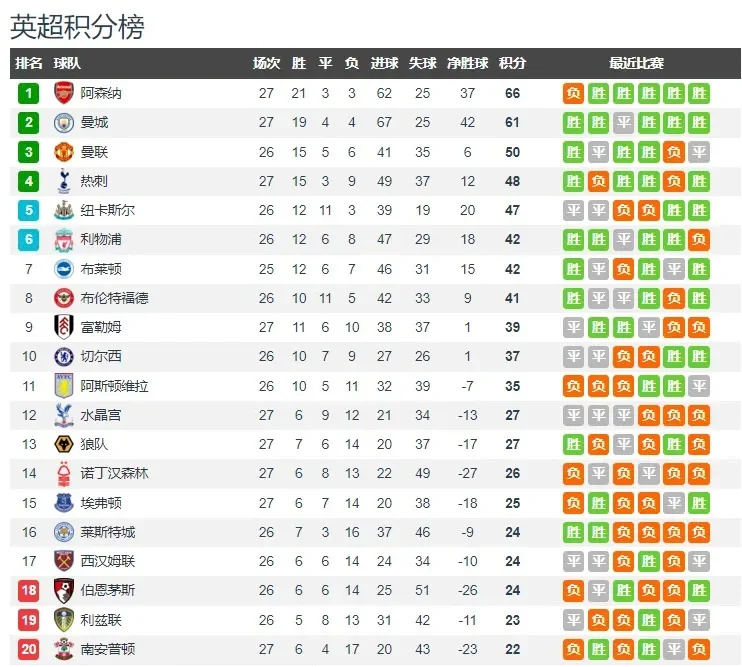Open 纽卡斯尔 team link
Image resolution: width=742 pixels, height=667 pixels.
107,210
